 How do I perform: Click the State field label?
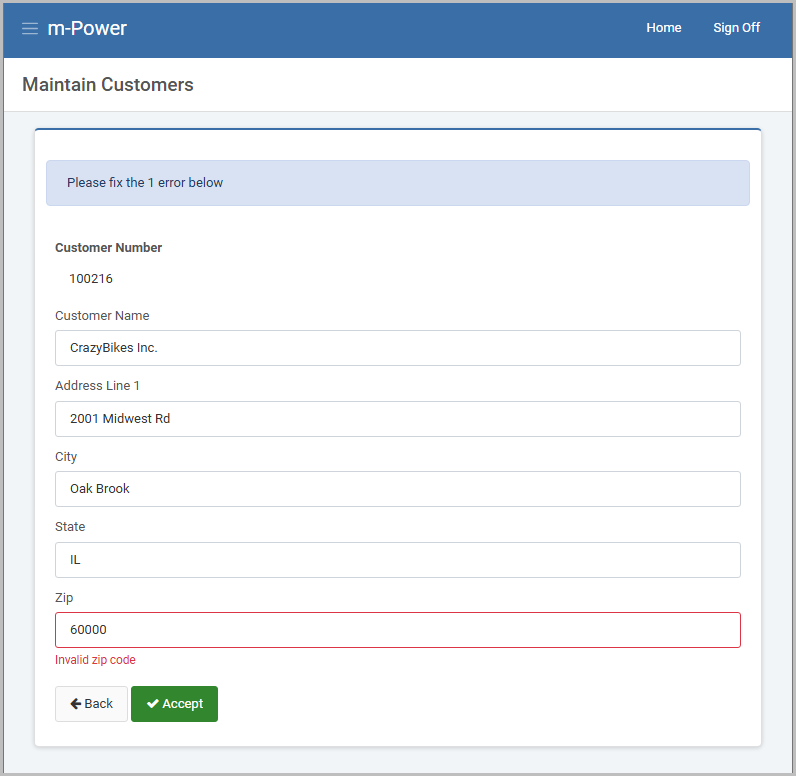coord(70,527)
